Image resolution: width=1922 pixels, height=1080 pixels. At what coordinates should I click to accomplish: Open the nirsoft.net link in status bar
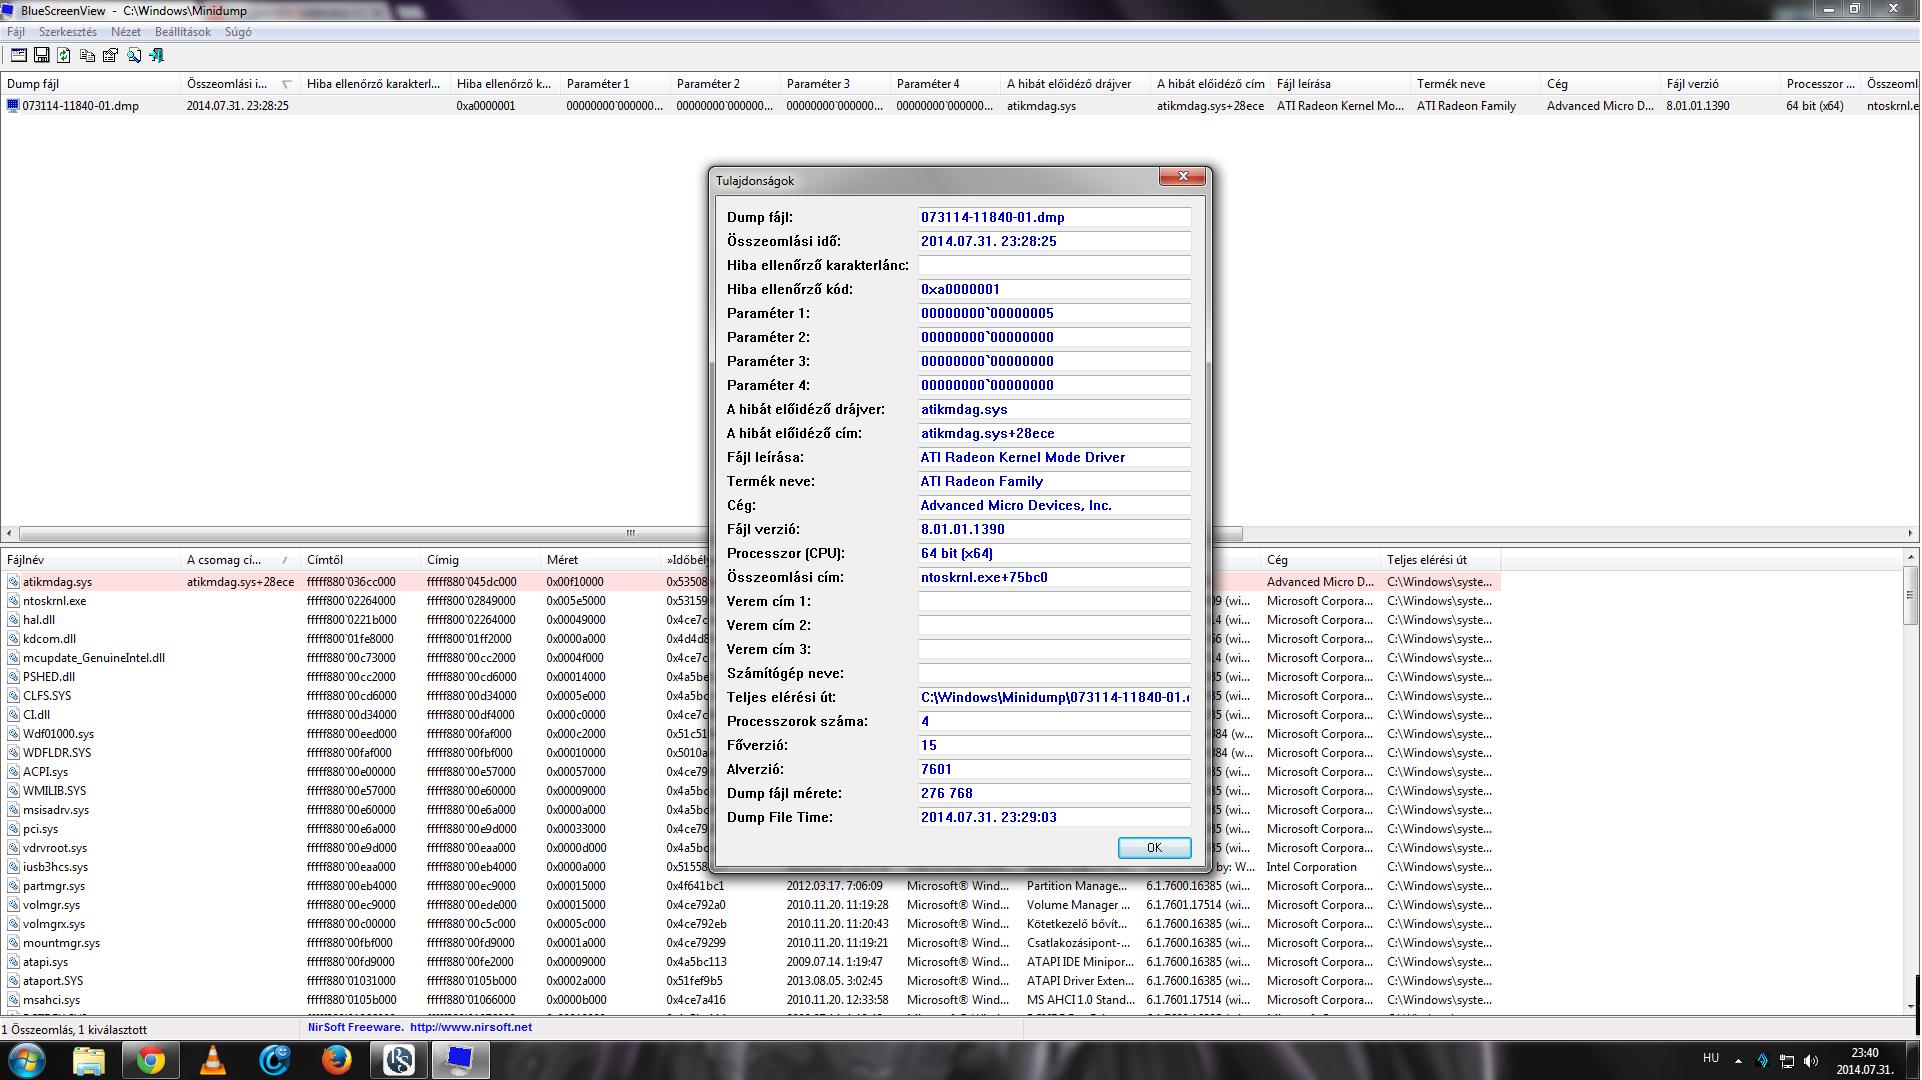471,1027
